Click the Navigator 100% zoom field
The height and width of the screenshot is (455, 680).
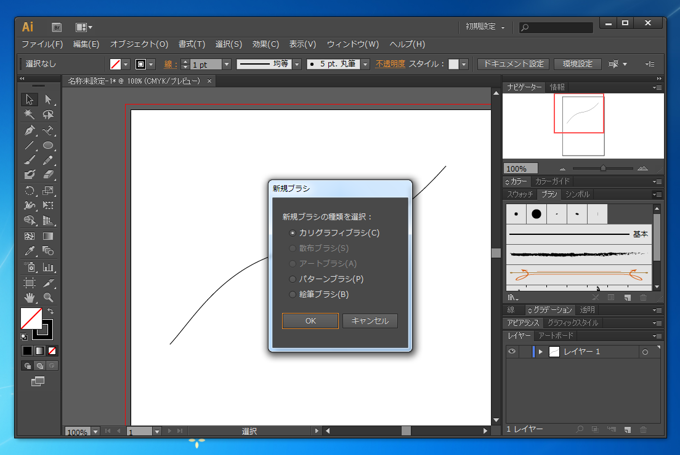pos(521,168)
